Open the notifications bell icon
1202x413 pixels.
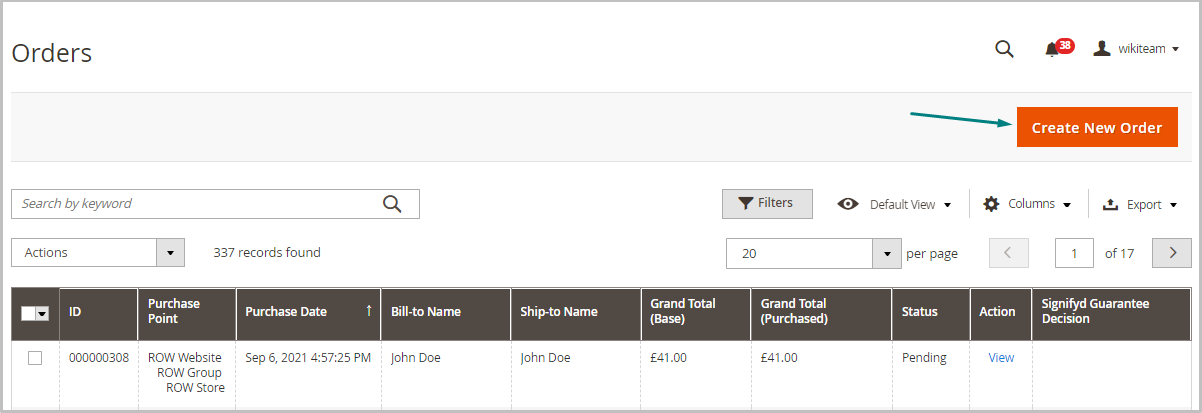coord(1052,49)
